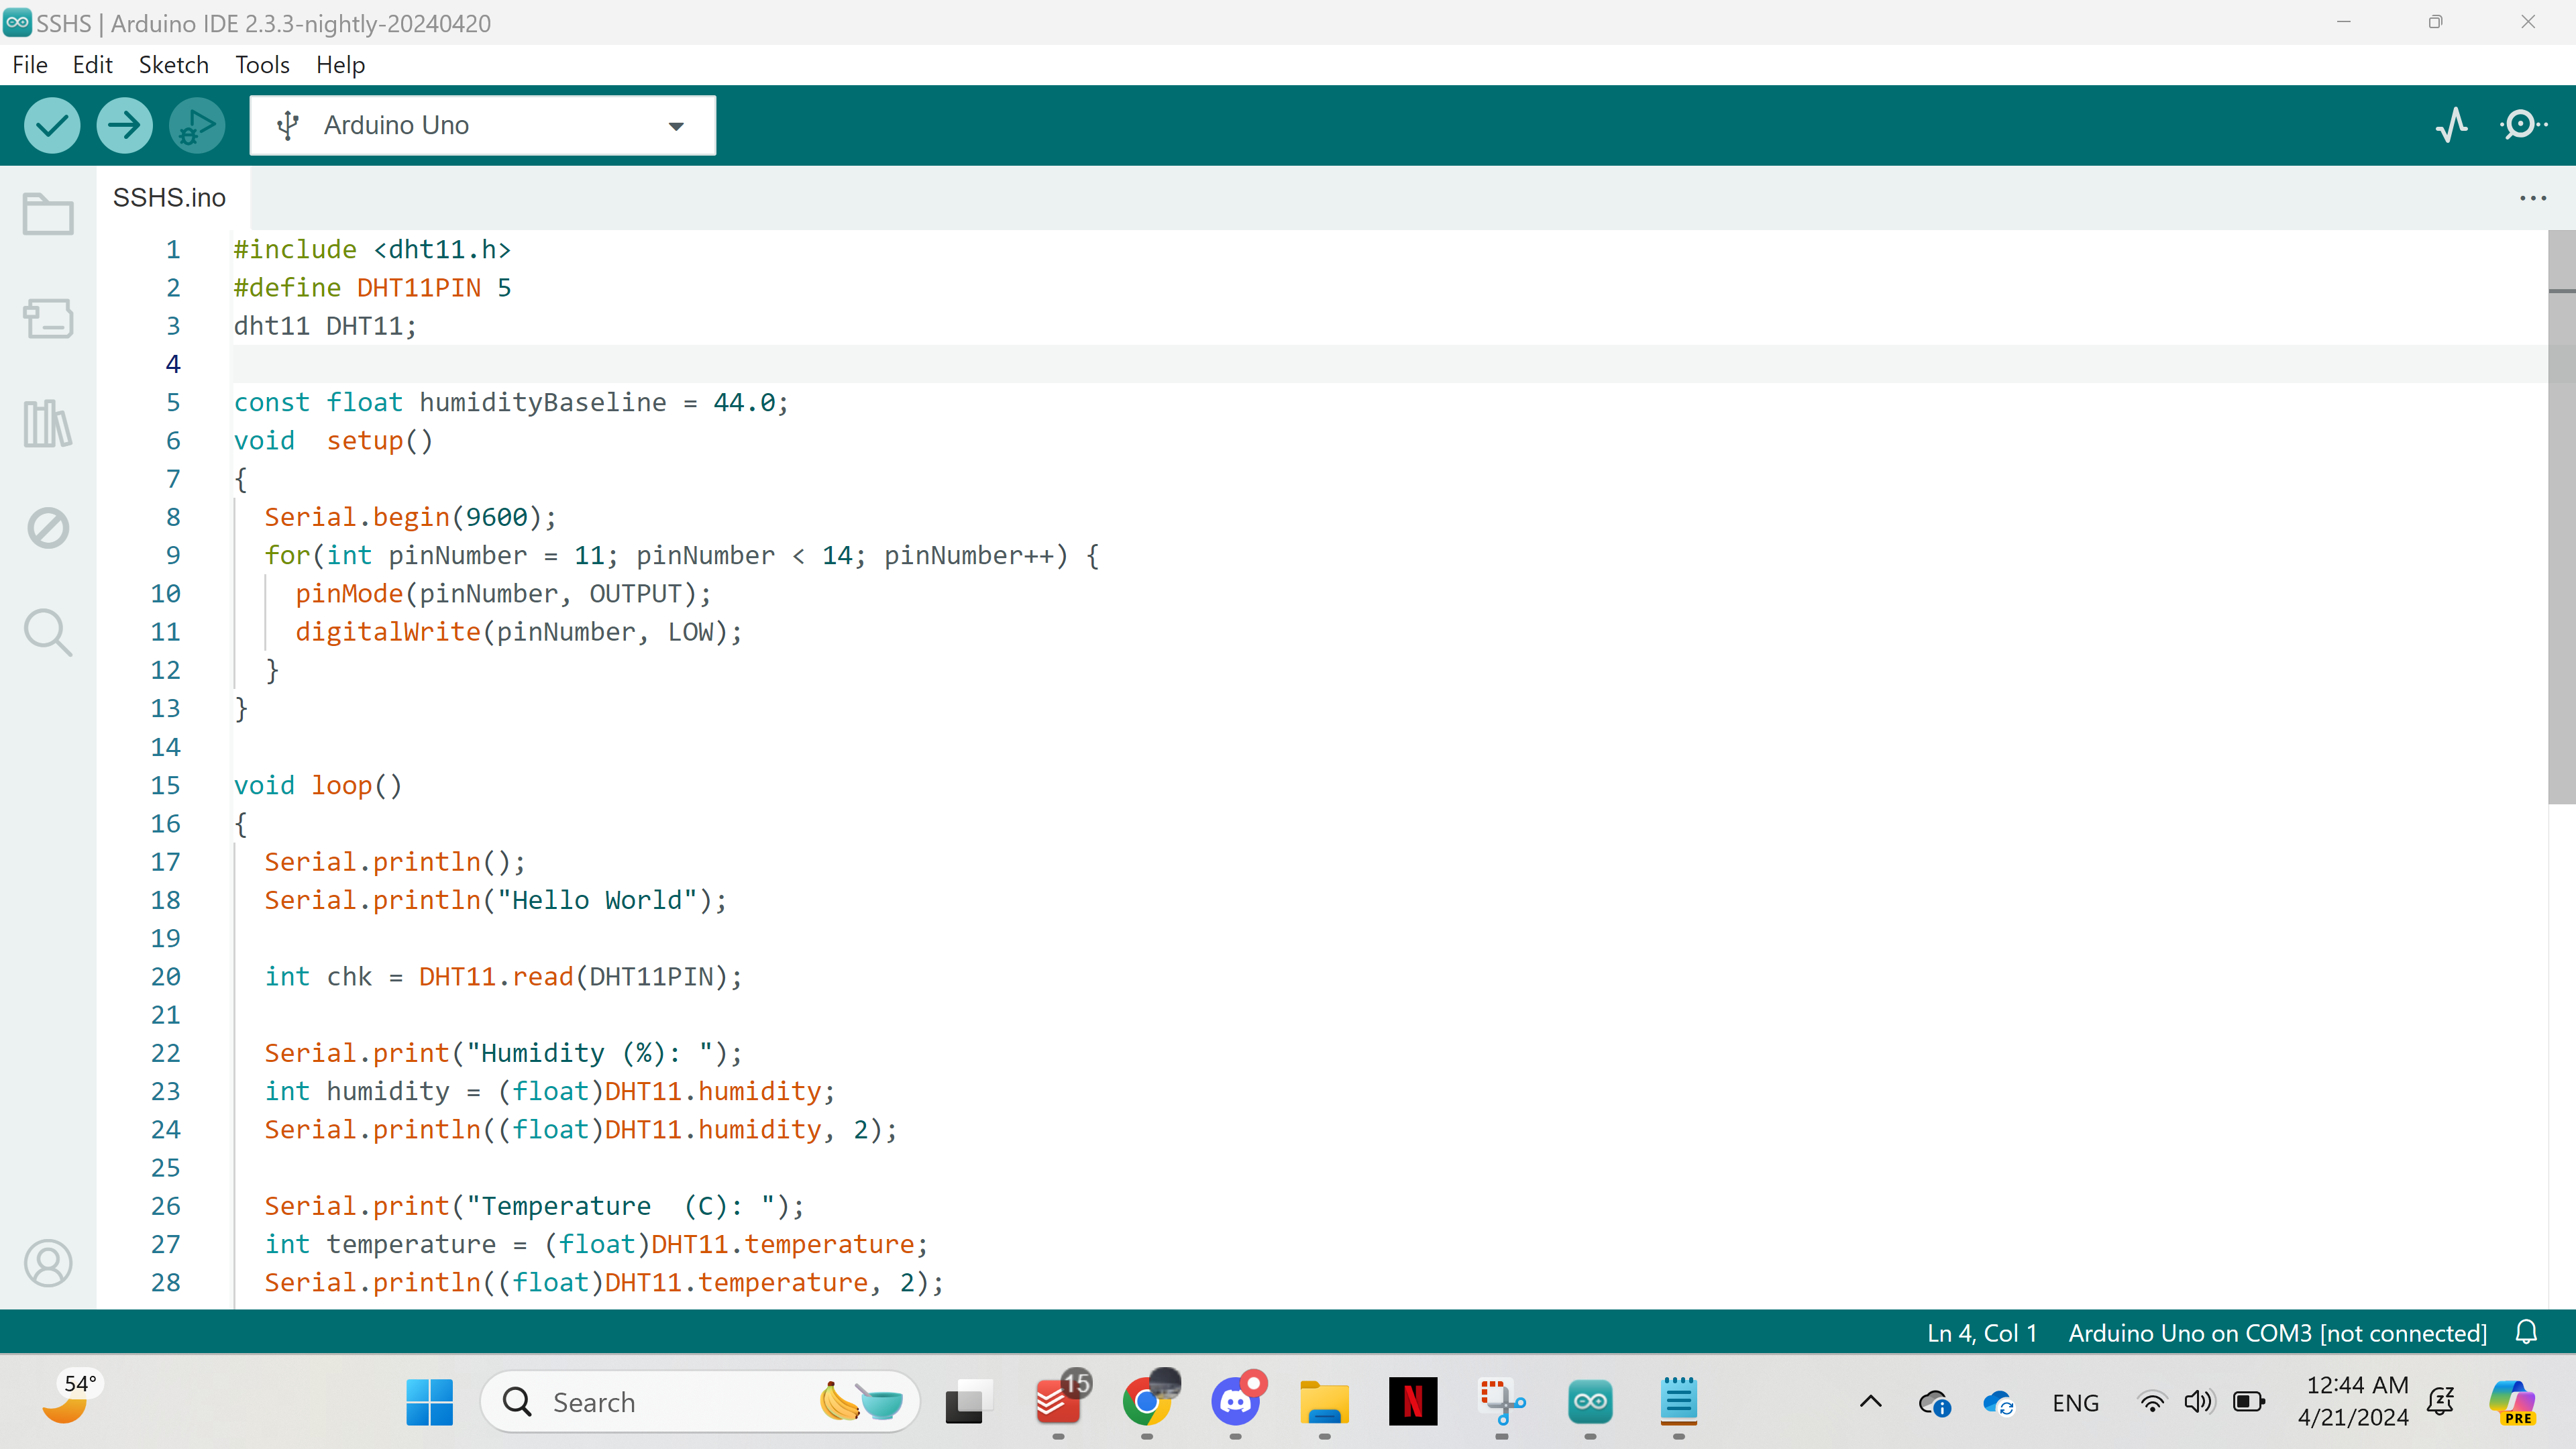
Task: Click the account profile icon
Action: 48,1263
